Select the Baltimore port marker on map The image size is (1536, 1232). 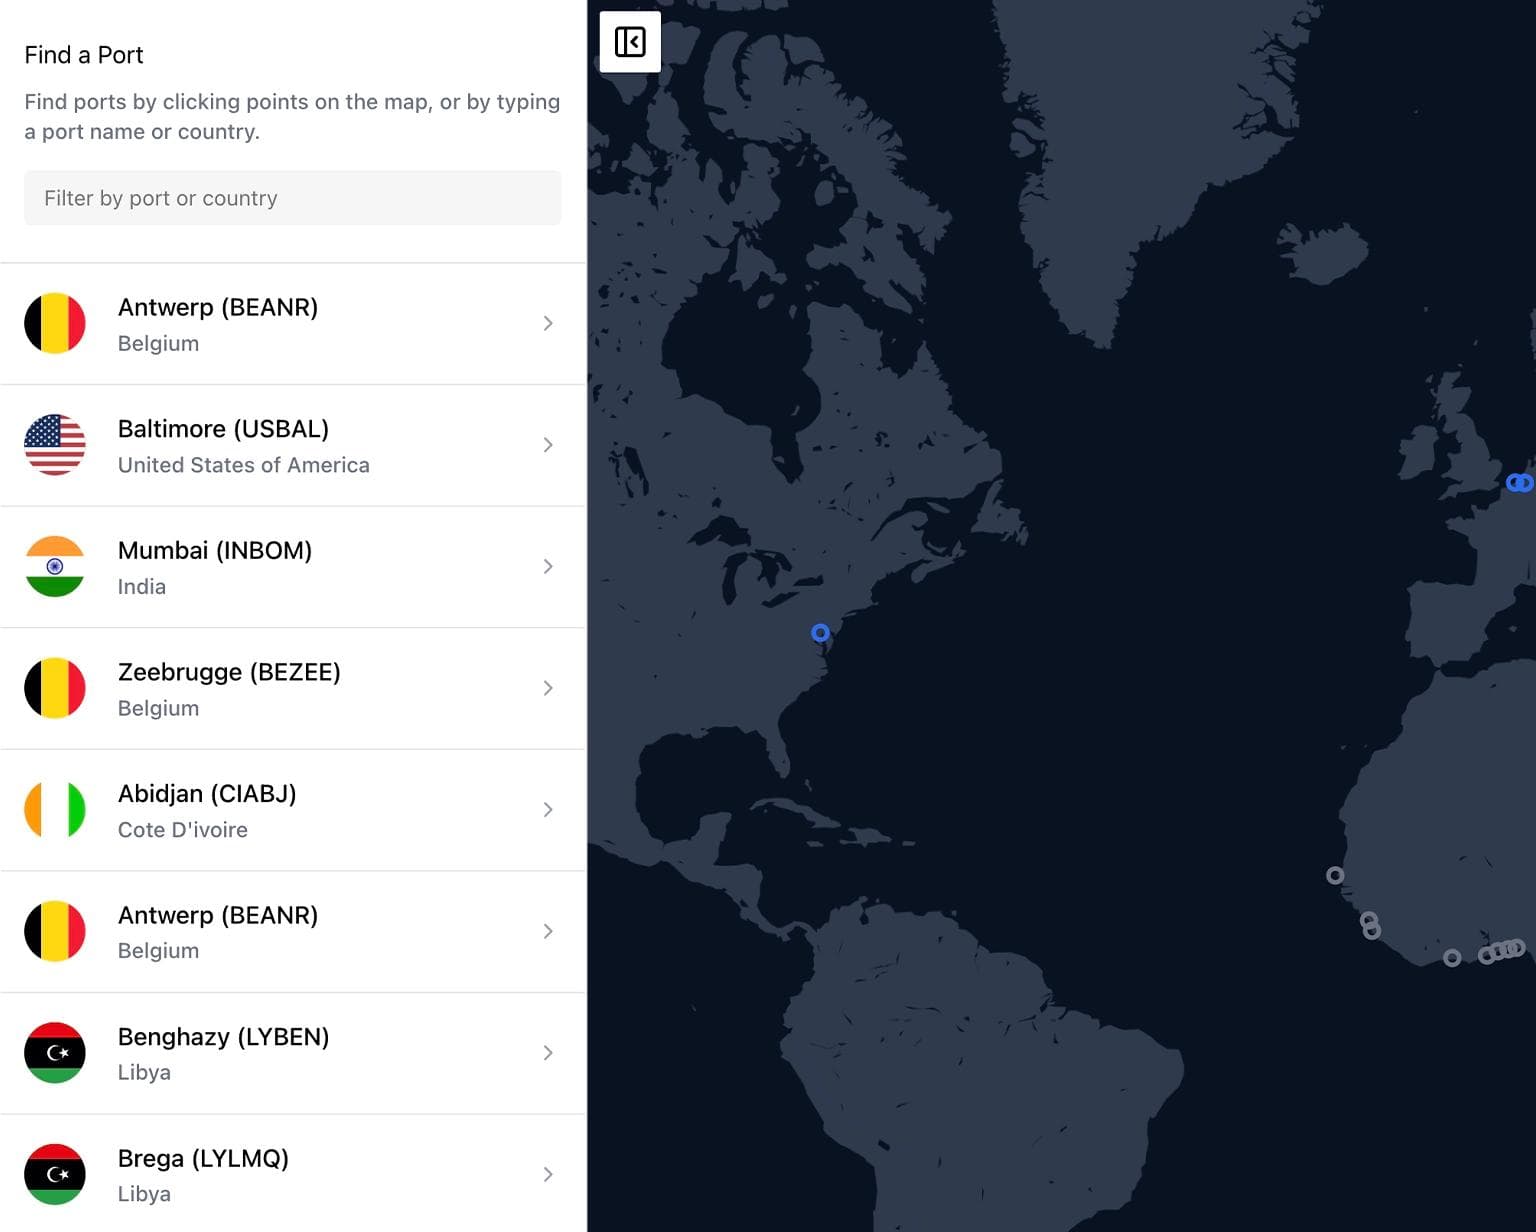click(x=820, y=633)
